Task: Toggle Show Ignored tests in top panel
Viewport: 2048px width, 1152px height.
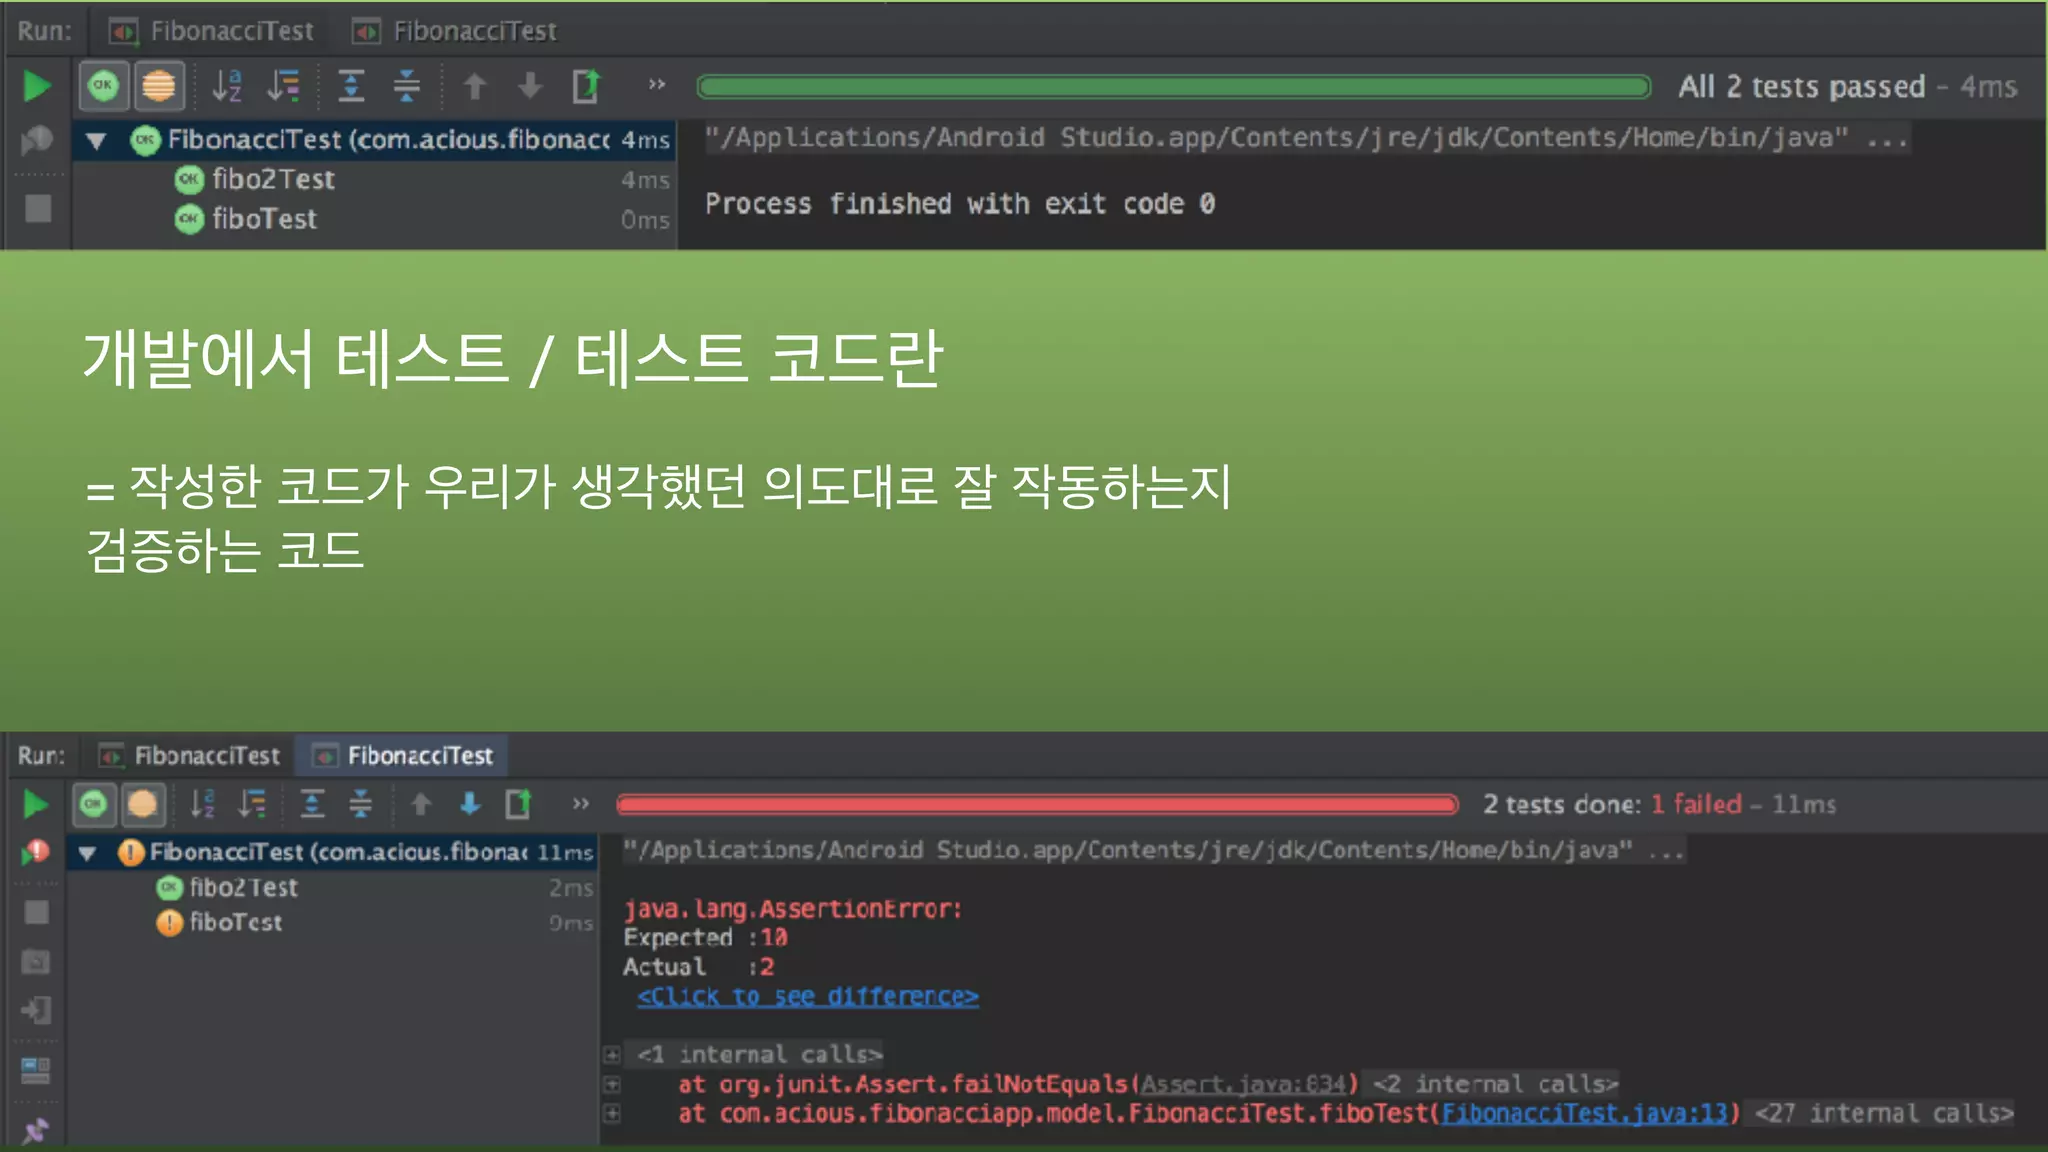Action: 158,86
